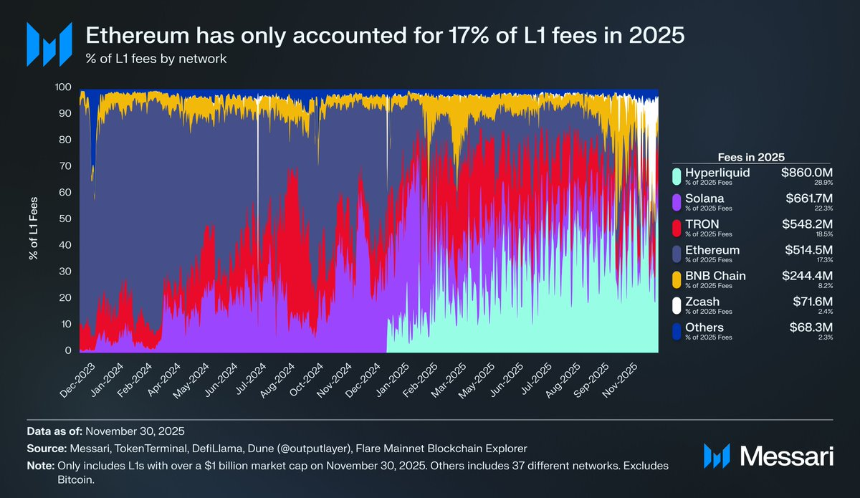The width and height of the screenshot is (860, 498).
Task: Select the Solana purple legend swatch
Action: point(677,202)
